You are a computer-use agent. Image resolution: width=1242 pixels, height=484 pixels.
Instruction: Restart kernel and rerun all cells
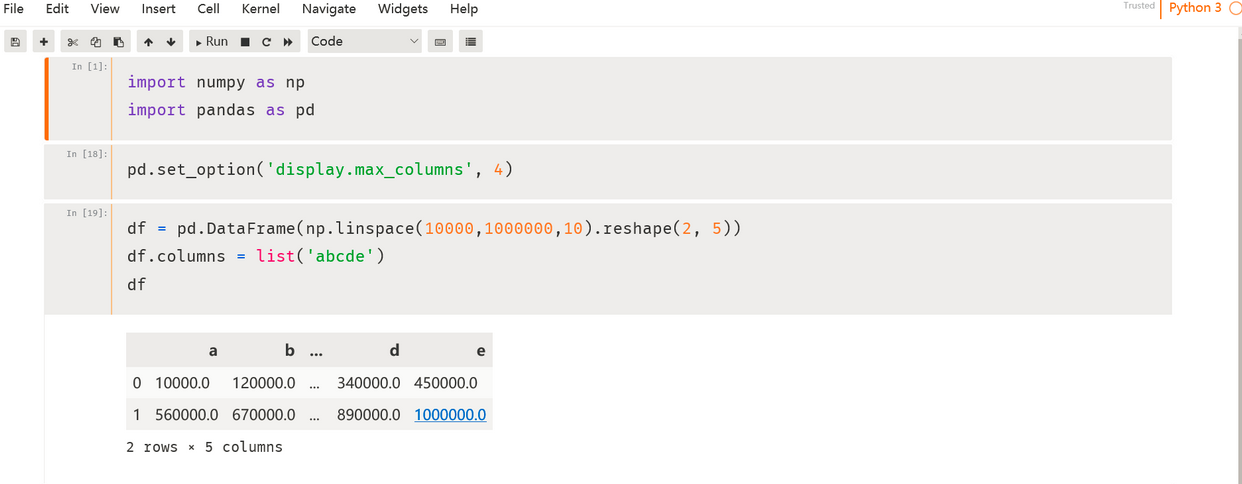[288, 42]
